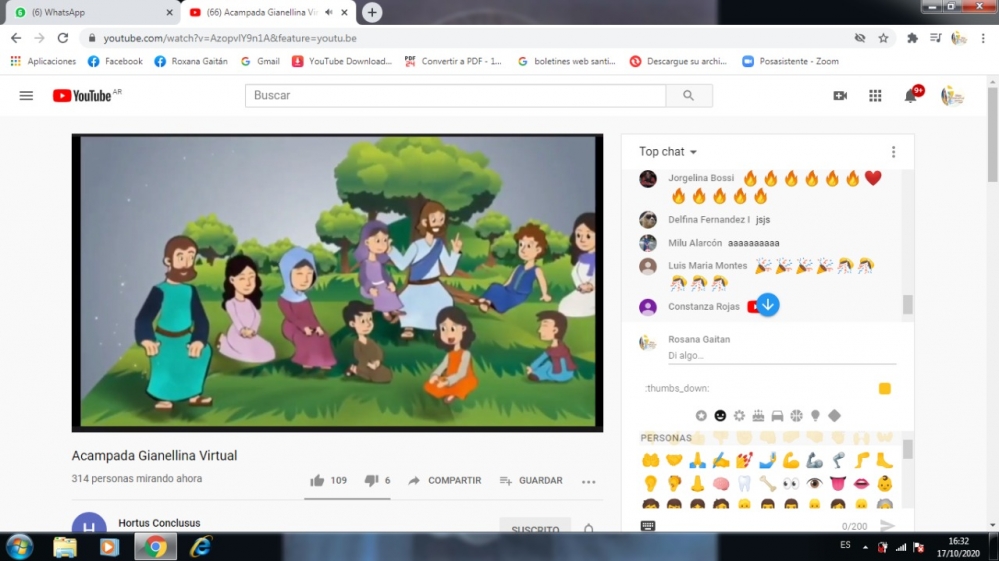
Task: Show hidden system tray icons arrow
Action: 865,546
